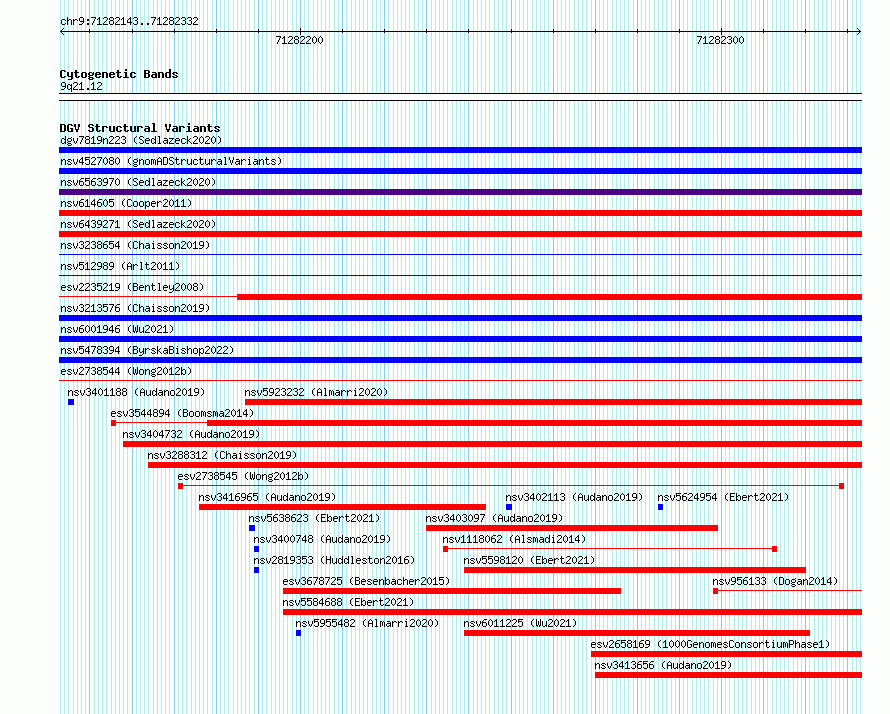Click the blue nsv3400748 marker square
The image size is (890, 714).
coord(257,549)
